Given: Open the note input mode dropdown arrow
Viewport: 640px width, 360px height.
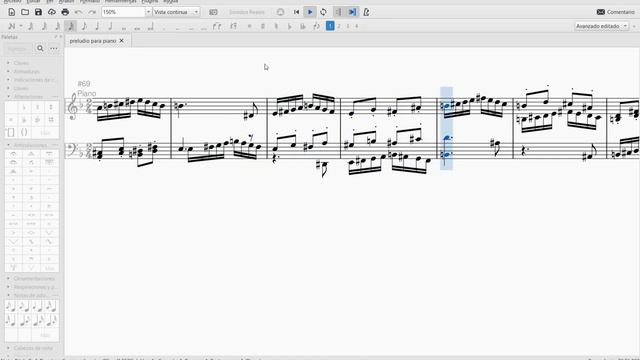Looking at the screenshot, I should (x=21, y=26).
